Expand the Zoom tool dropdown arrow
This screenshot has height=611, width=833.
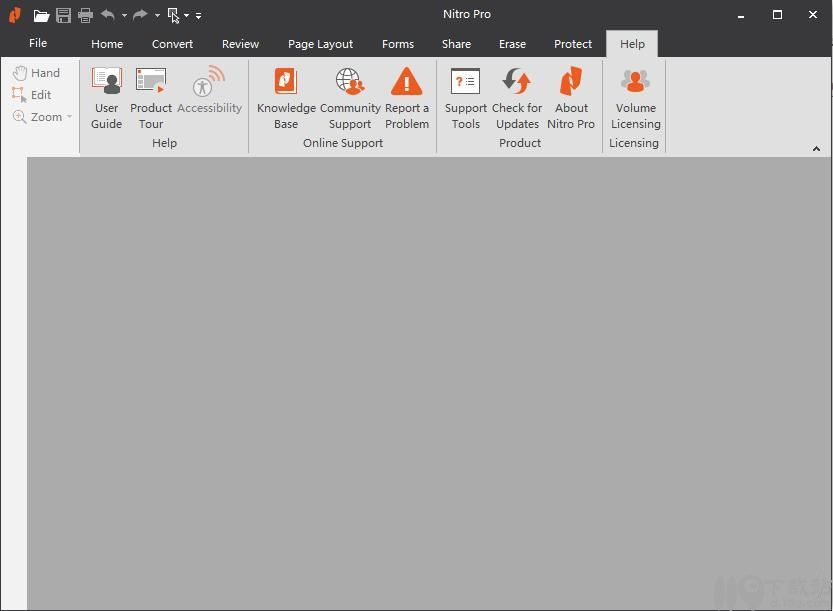click(70, 117)
